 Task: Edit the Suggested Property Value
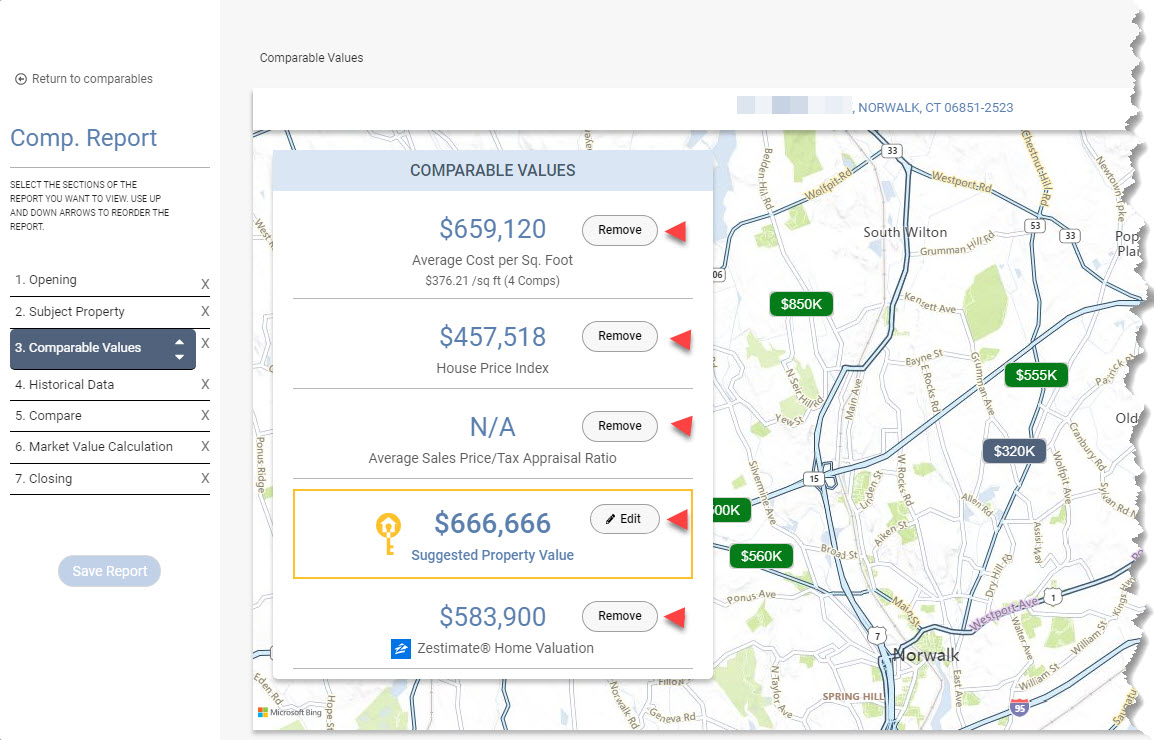[624, 519]
